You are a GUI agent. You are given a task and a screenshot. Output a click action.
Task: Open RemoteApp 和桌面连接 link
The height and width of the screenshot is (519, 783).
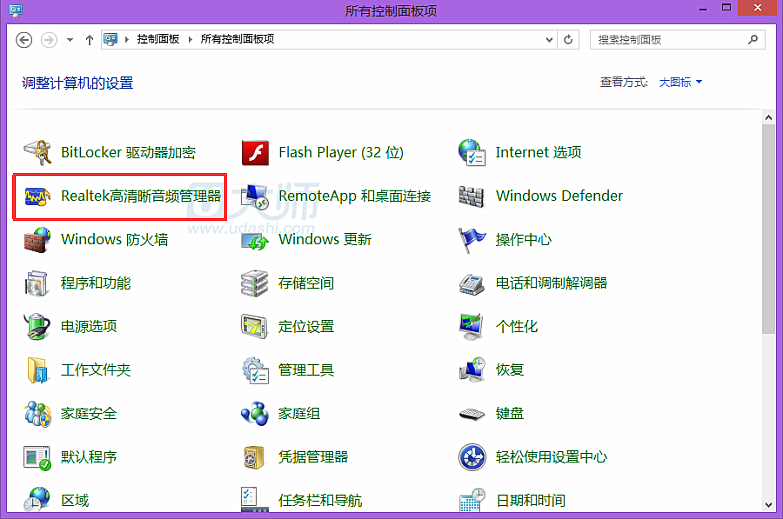354,197
